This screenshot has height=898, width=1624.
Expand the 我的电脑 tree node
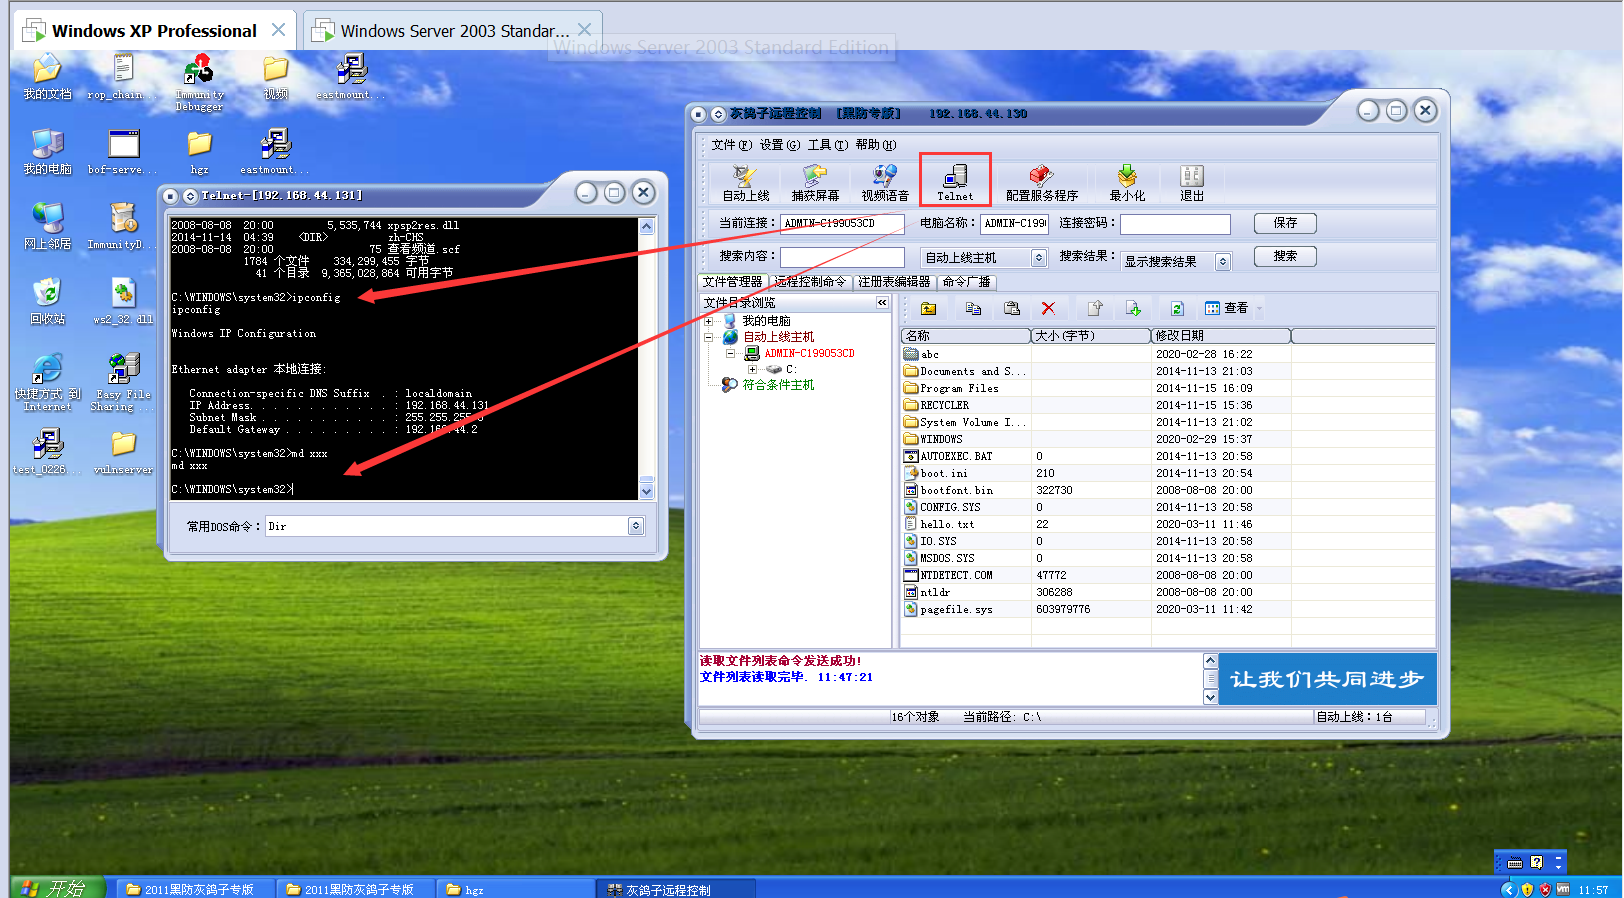click(x=709, y=321)
